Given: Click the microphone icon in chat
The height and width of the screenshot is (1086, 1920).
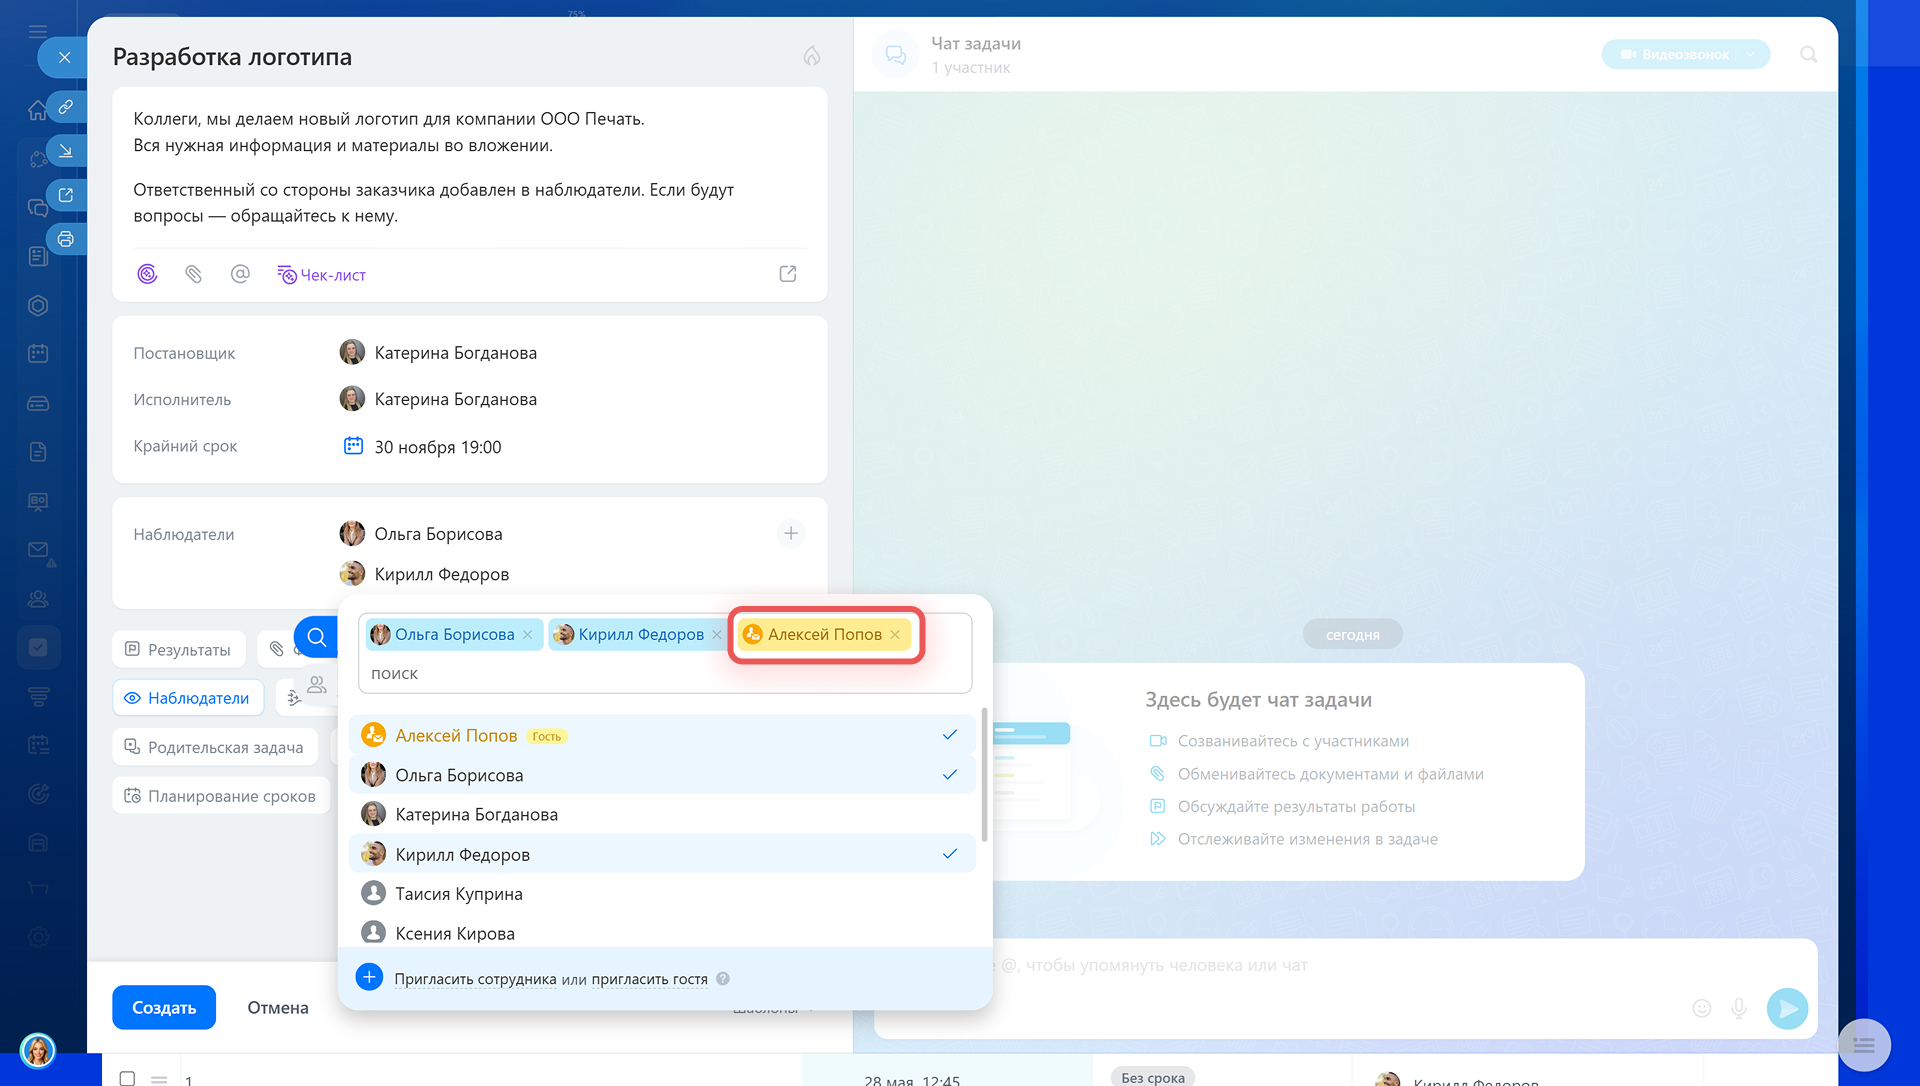Looking at the screenshot, I should (1739, 1009).
